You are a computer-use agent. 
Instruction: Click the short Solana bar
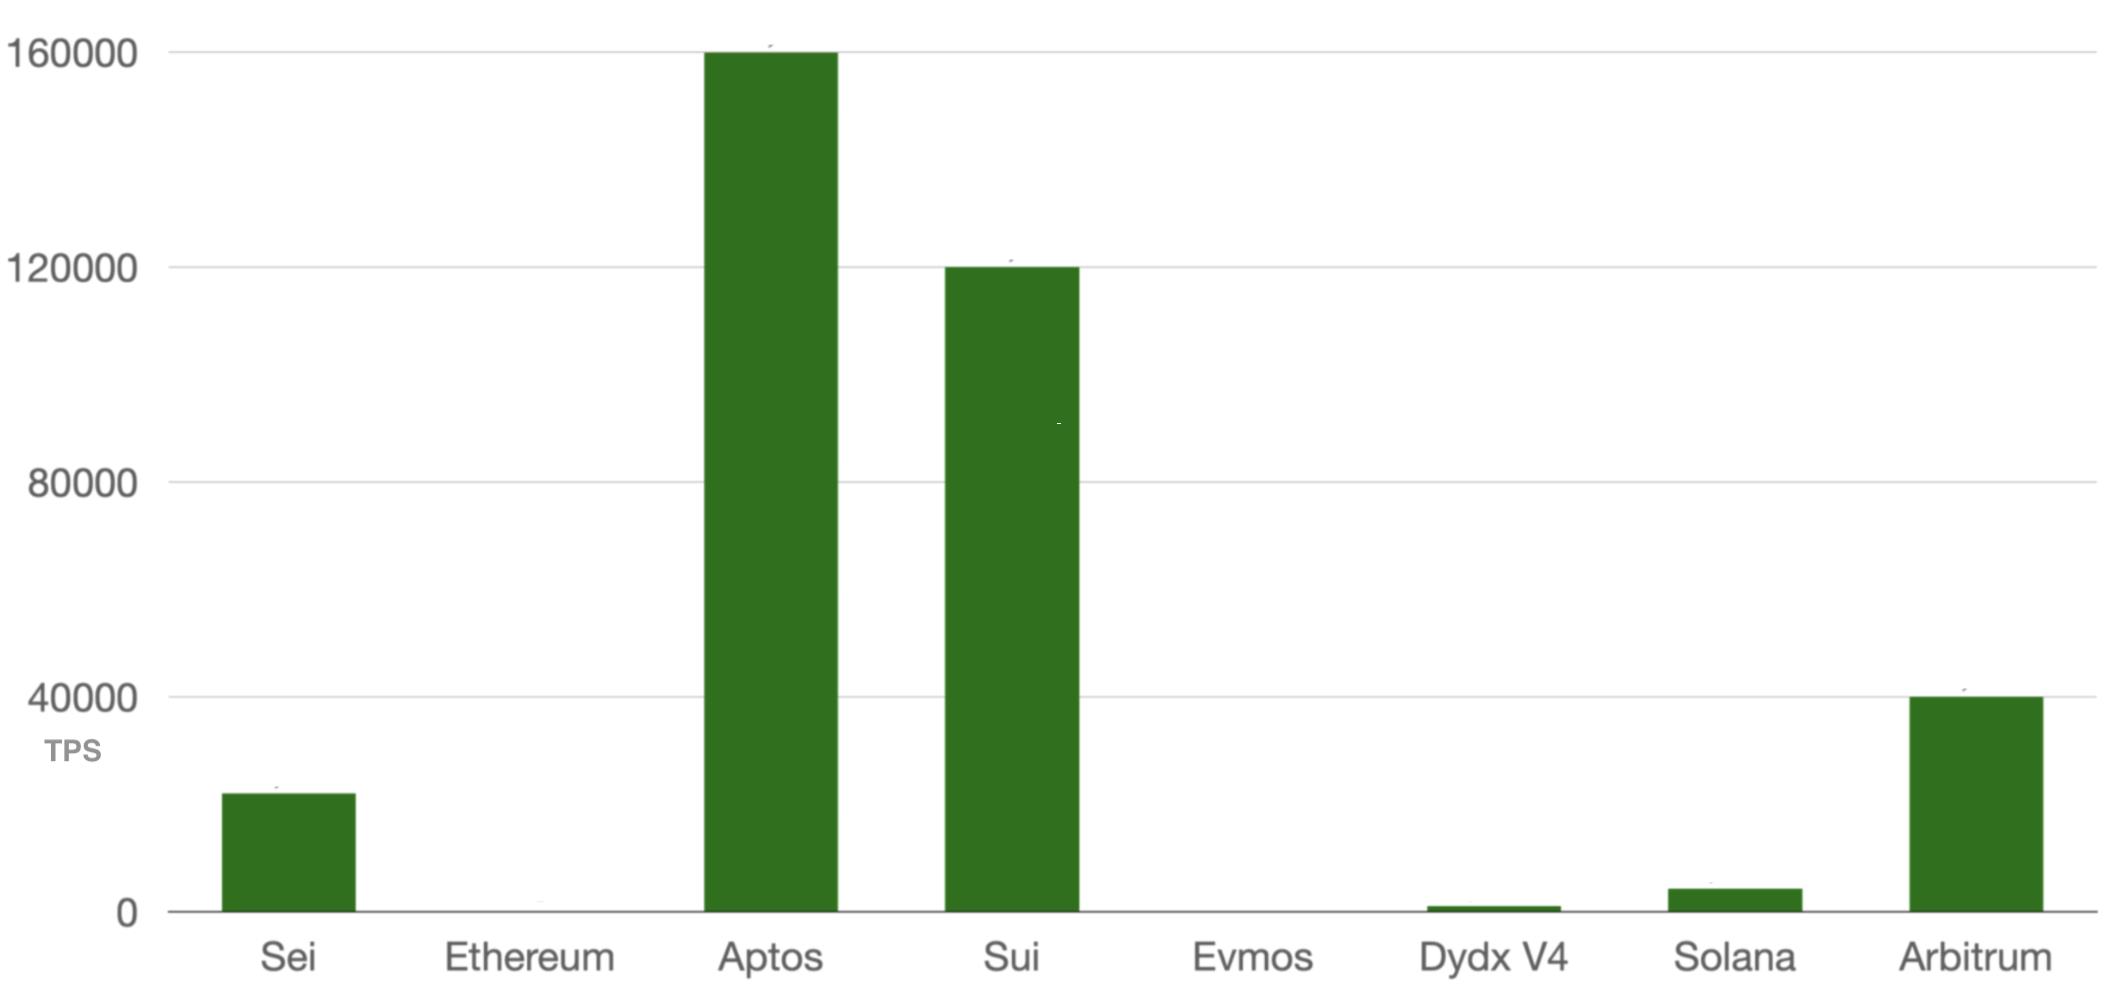click(x=1734, y=900)
